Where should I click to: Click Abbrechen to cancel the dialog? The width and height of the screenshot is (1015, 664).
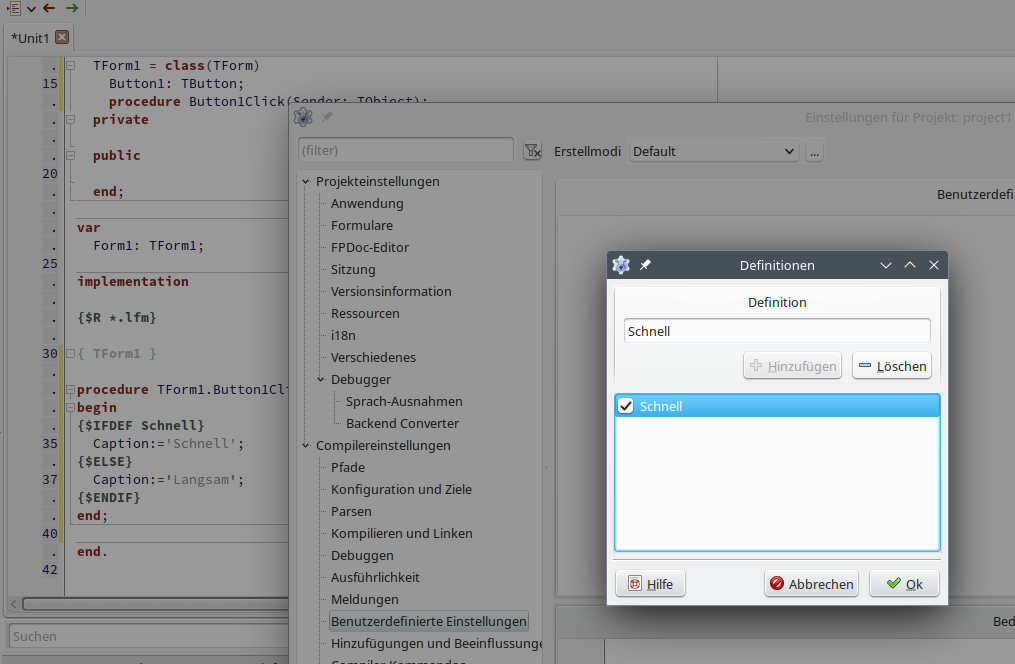[x=811, y=584]
